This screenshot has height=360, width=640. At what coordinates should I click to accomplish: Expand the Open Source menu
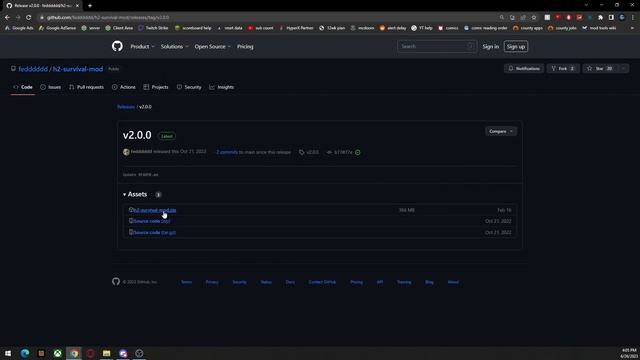(212, 47)
